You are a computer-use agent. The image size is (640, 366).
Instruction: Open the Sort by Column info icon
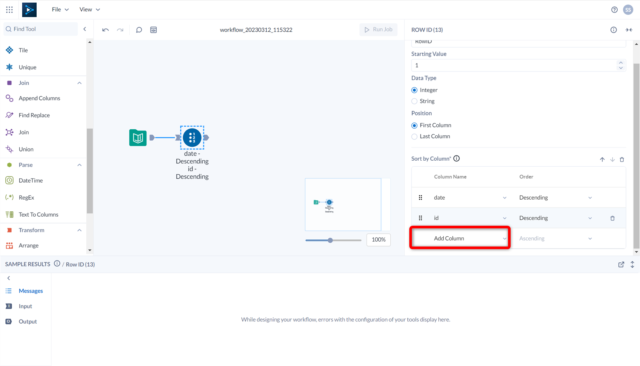click(456, 158)
